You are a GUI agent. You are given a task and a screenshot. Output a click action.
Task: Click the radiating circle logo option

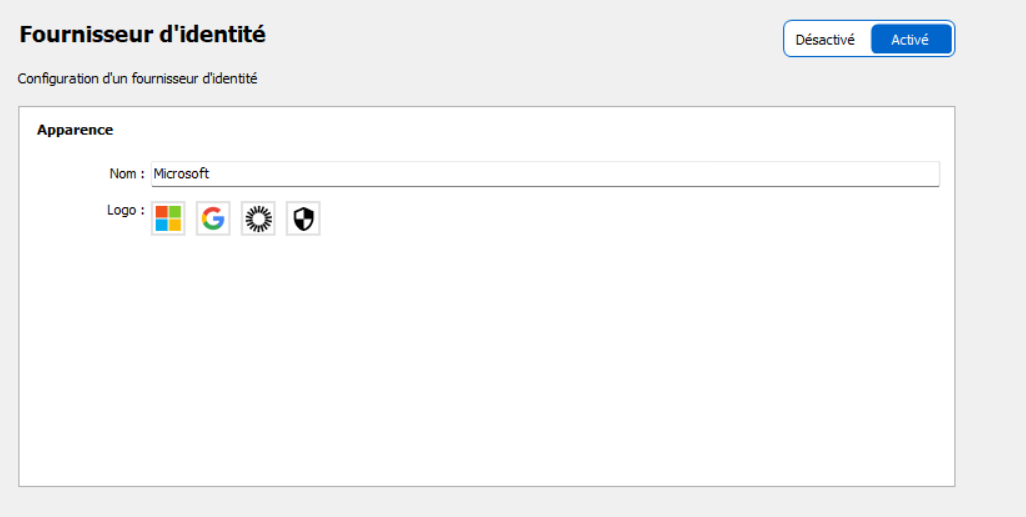point(258,219)
